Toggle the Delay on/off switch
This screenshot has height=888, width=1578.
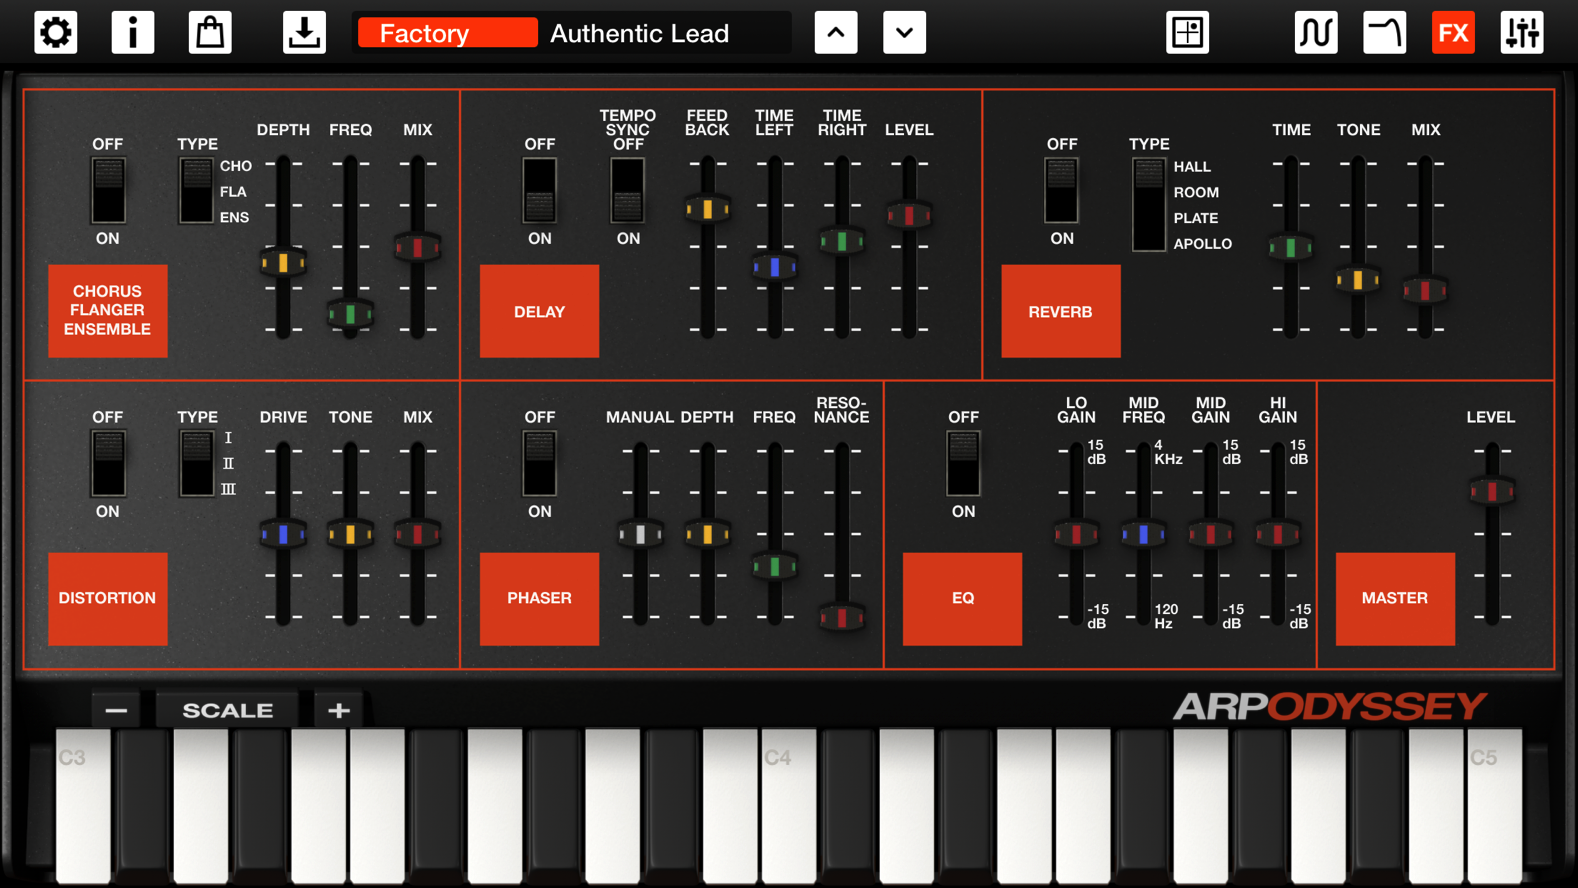pos(540,190)
